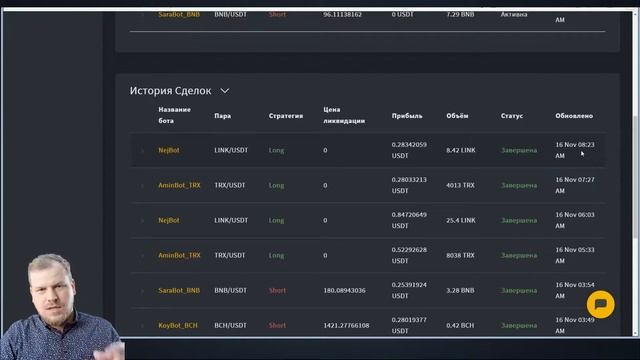The height and width of the screenshot is (360, 640).
Task: Expand AminBot_TRX row updated 07:27 AM
Action: pyautogui.click(x=142, y=186)
